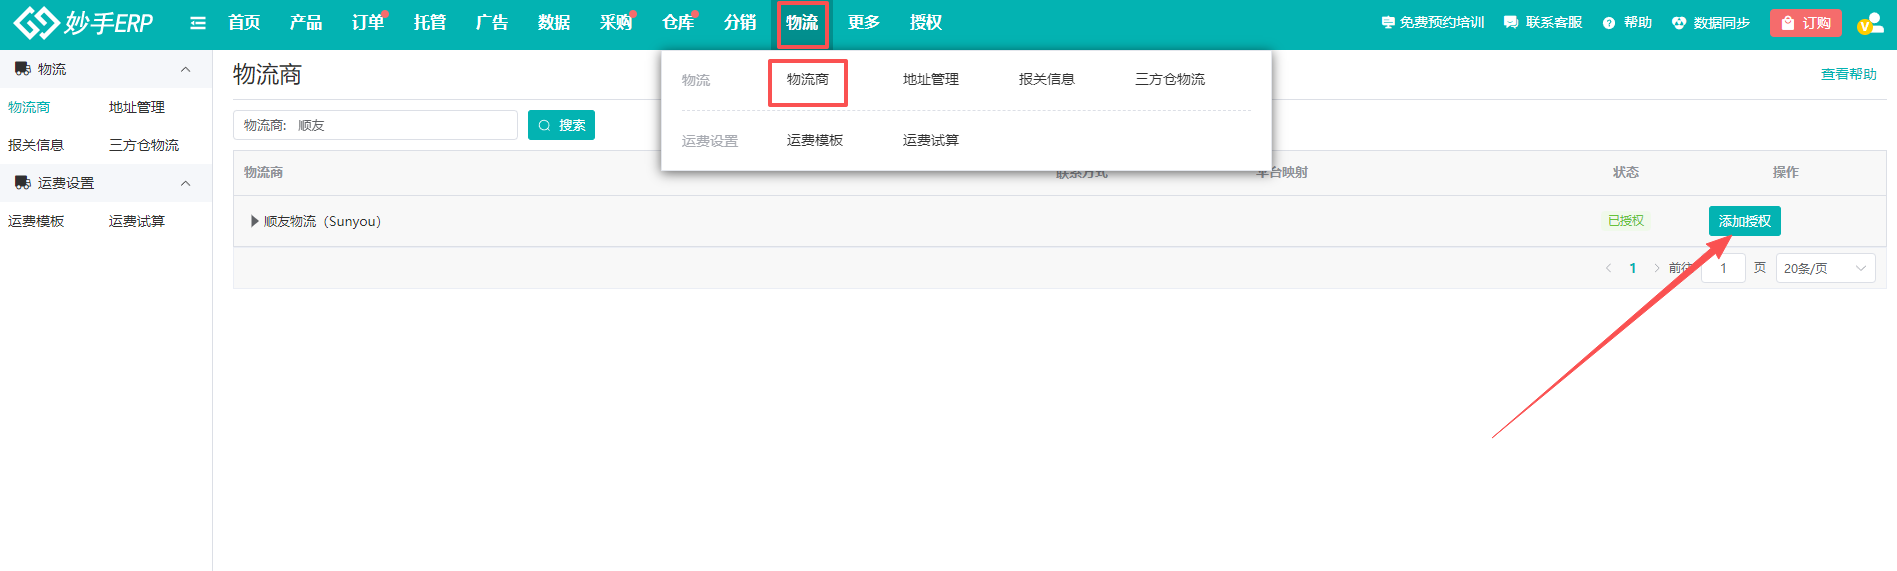1897x571 pixels.
Task: Open 运费模板 in the left sidebar
Action: point(36,221)
